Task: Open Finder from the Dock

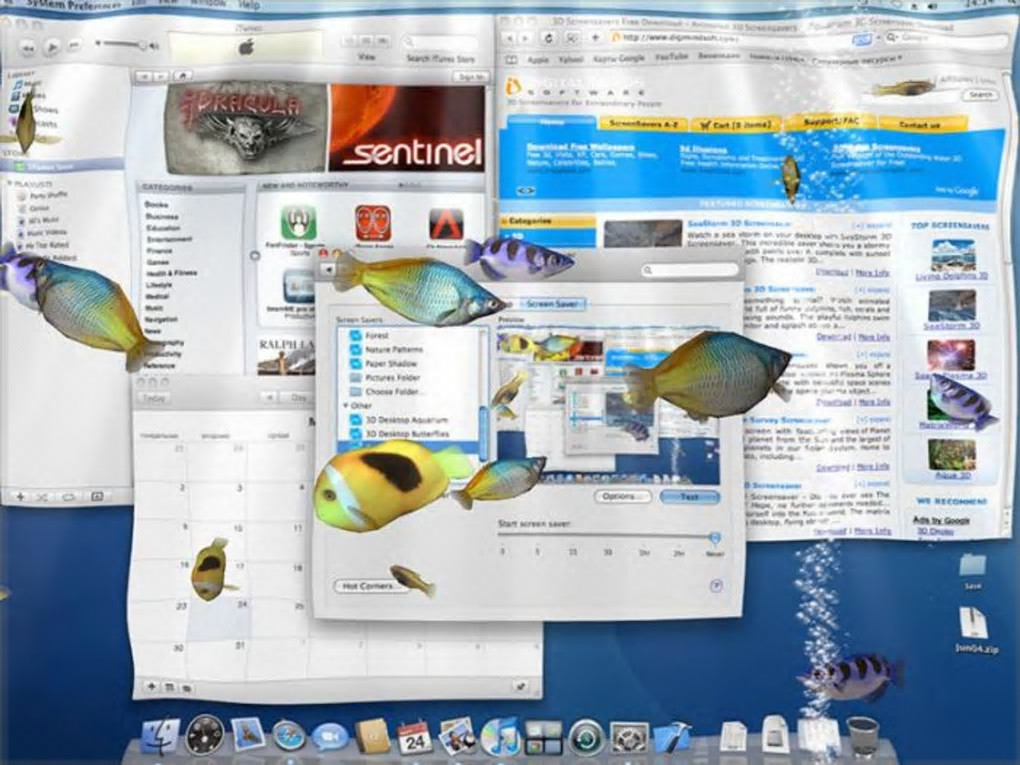Action: pyautogui.click(x=160, y=736)
